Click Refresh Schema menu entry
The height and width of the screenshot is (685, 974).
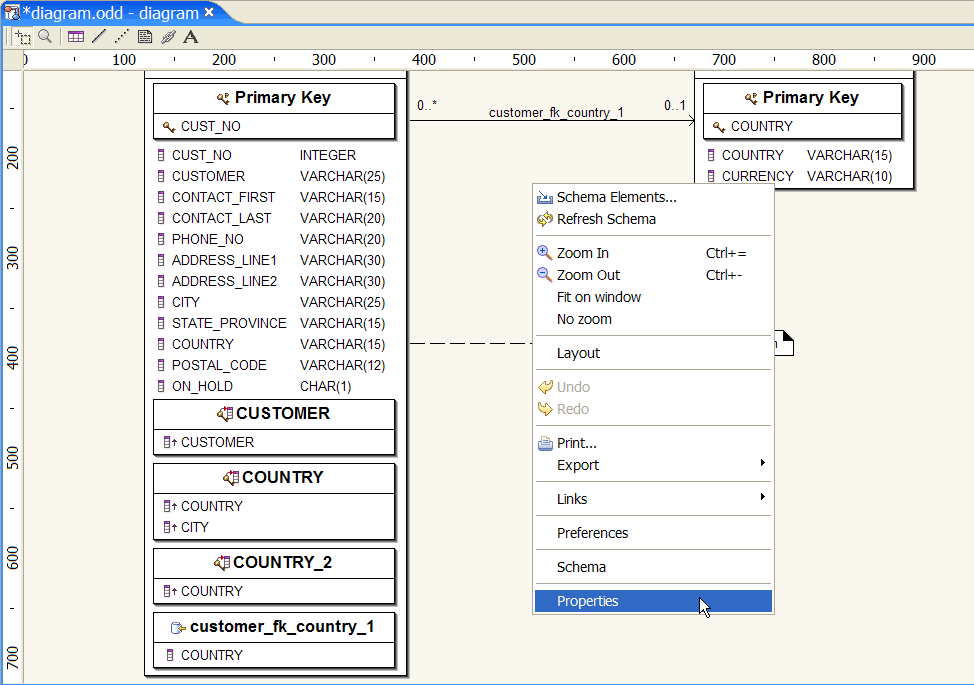click(606, 219)
